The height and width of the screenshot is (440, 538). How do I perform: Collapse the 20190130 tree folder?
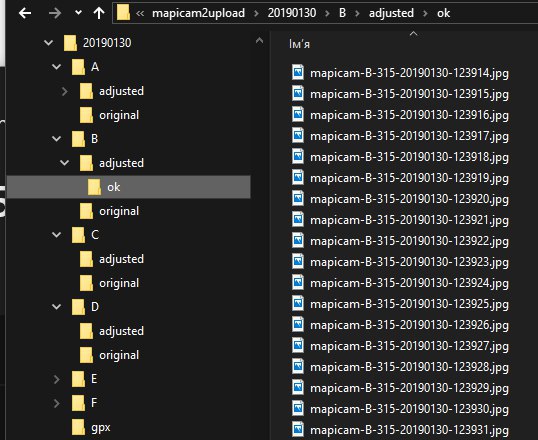click(x=49, y=43)
